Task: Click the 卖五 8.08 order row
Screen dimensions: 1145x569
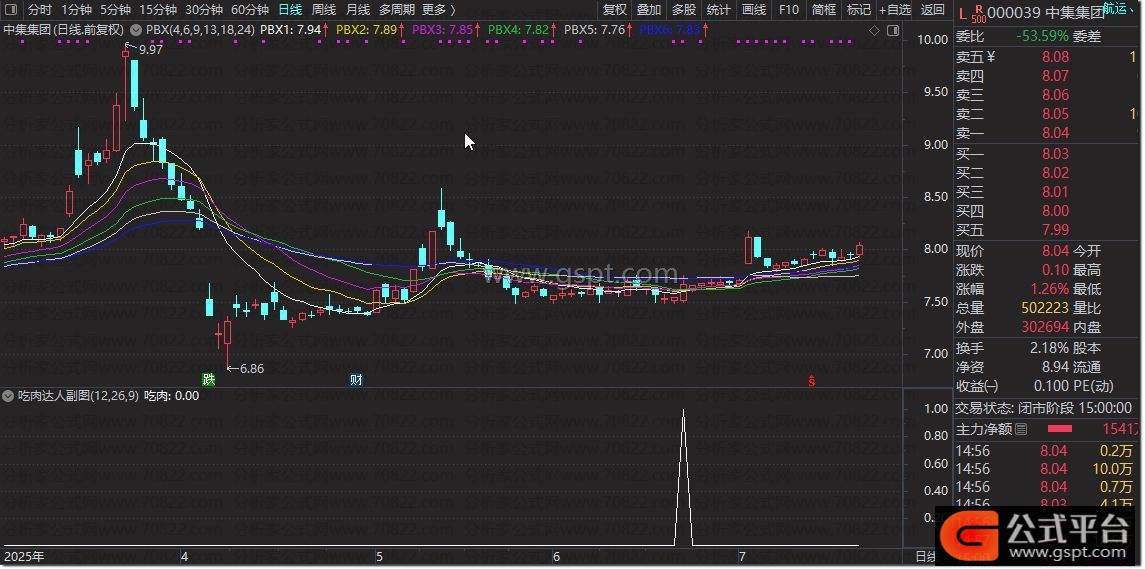Action: (x=1048, y=57)
